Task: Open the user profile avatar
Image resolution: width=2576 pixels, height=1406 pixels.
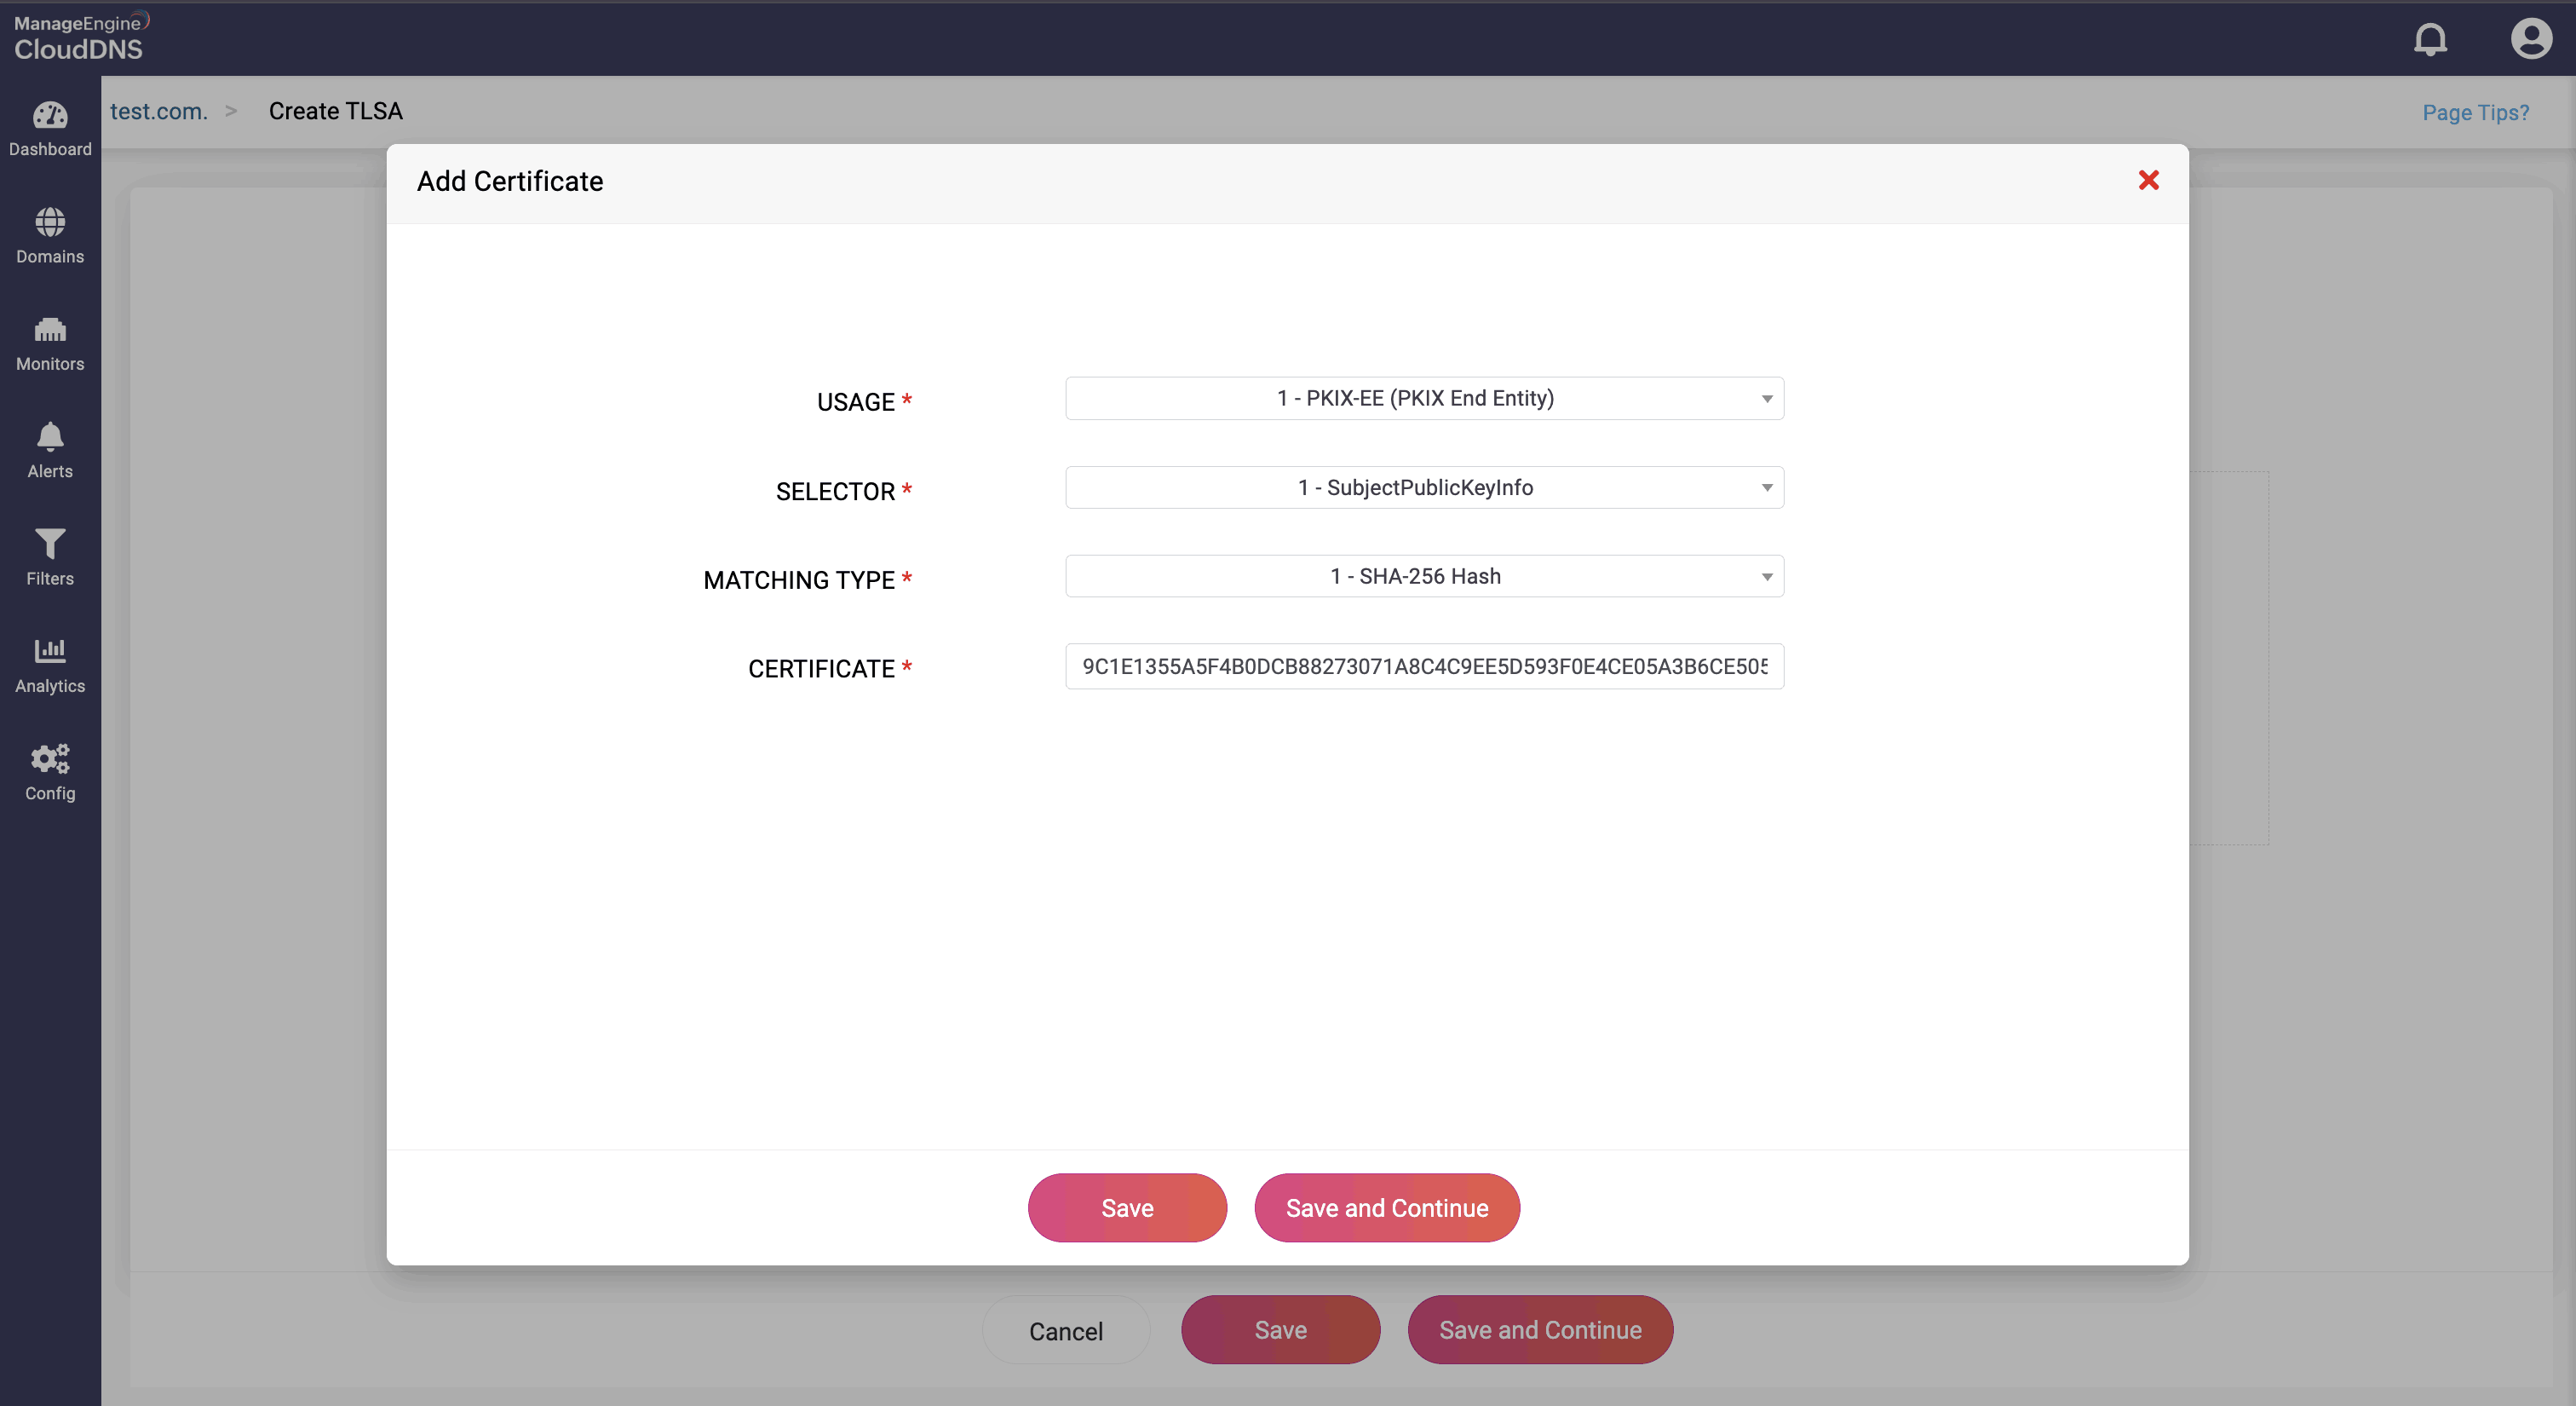Action: tap(2530, 40)
